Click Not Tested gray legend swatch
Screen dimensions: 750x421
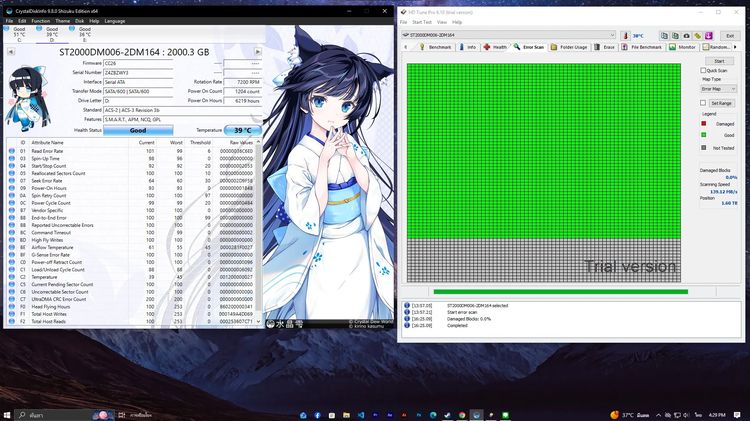click(x=703, y=147)
